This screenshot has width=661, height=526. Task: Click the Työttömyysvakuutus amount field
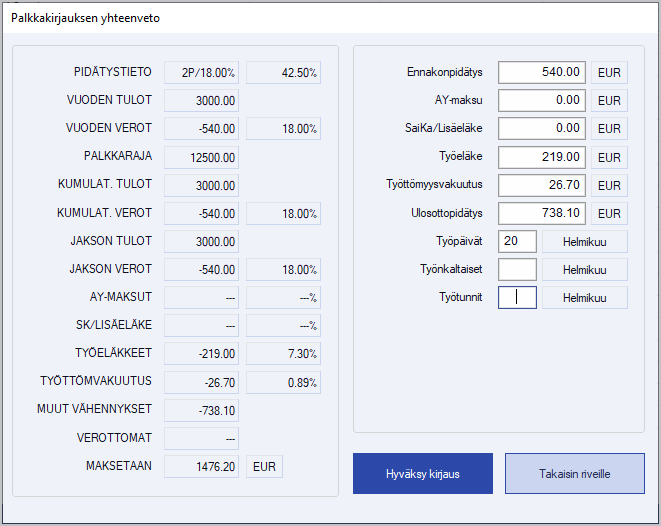542,185
